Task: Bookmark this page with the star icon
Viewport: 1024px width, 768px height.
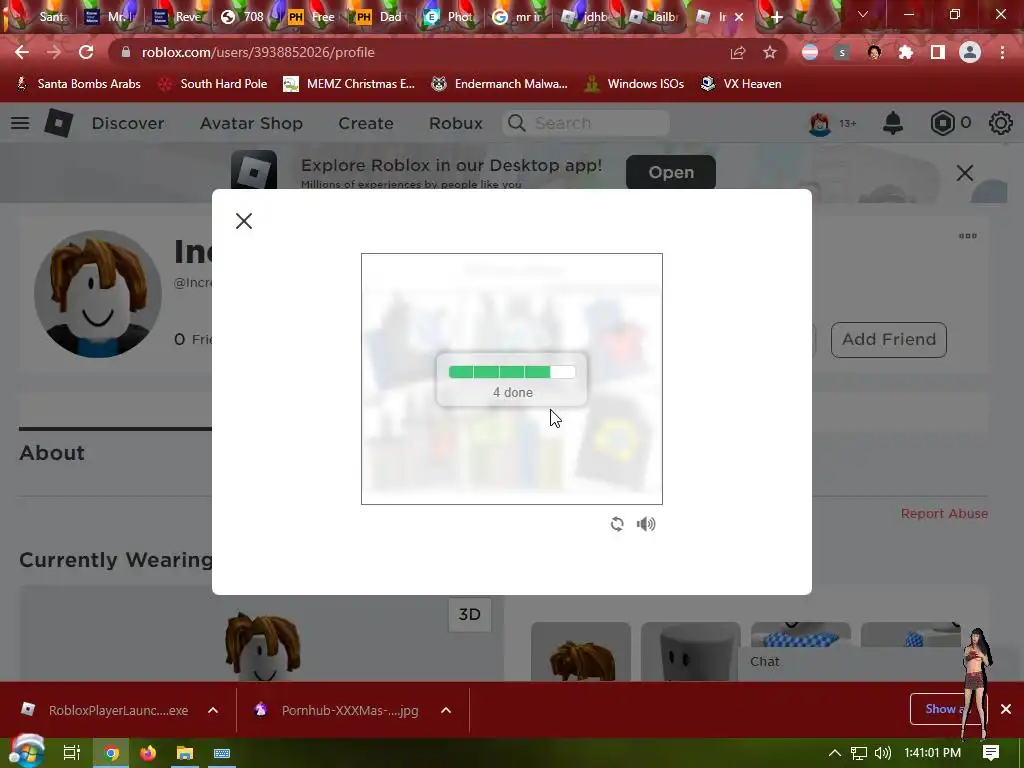Action: point(770,52)
